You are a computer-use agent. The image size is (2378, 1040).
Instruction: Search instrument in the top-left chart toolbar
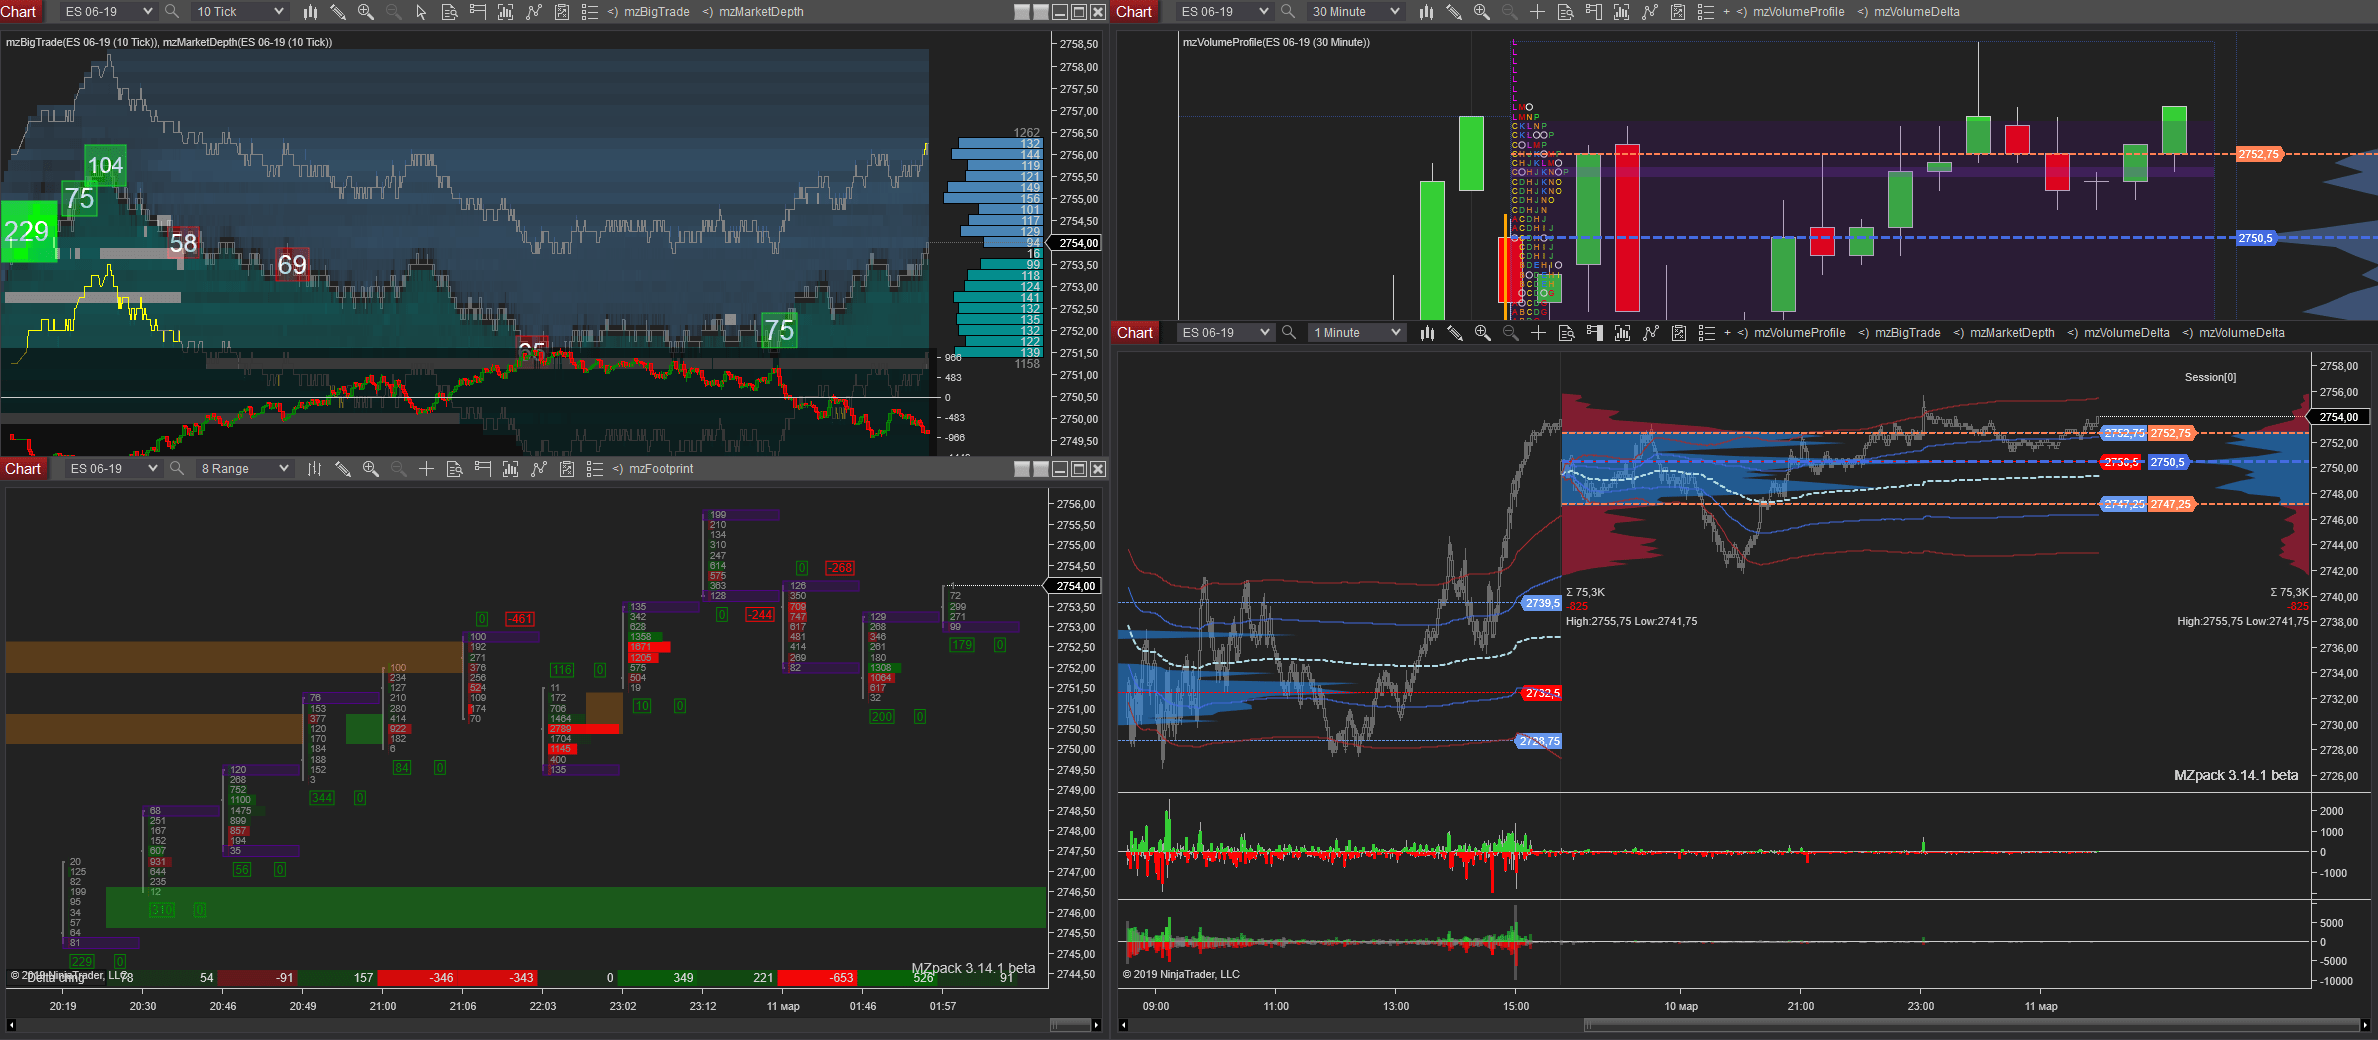(172, 12)
